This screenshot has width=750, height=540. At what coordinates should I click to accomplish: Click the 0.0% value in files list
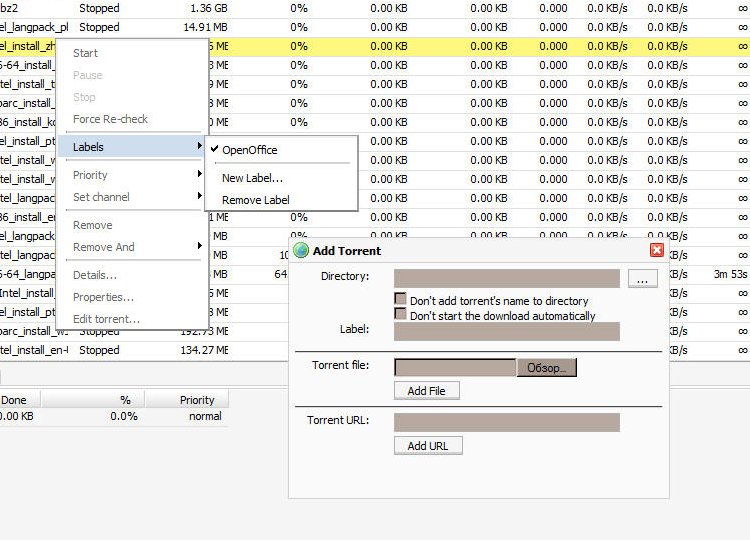pos(123,417)
